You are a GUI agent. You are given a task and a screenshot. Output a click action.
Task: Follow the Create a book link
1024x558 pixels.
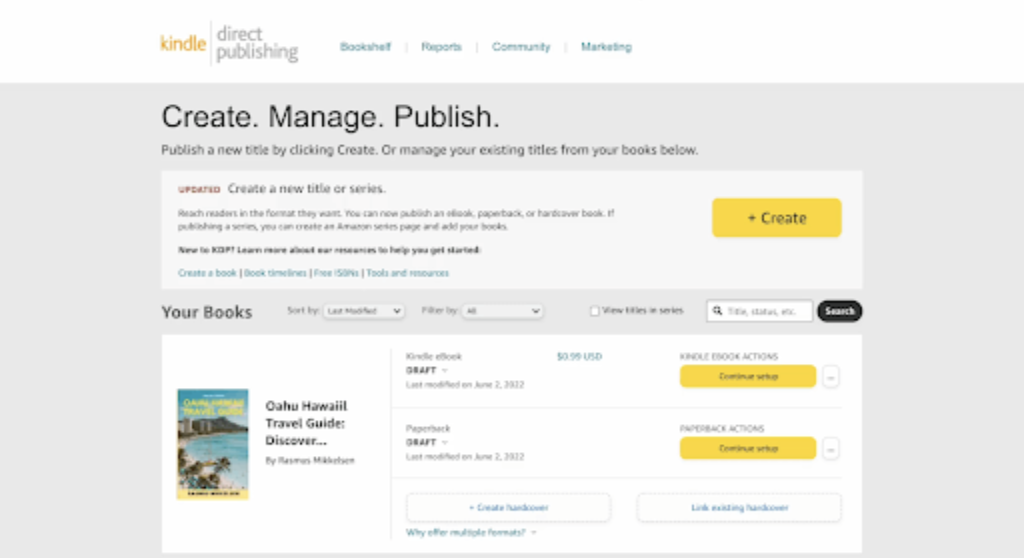(207, 273)
